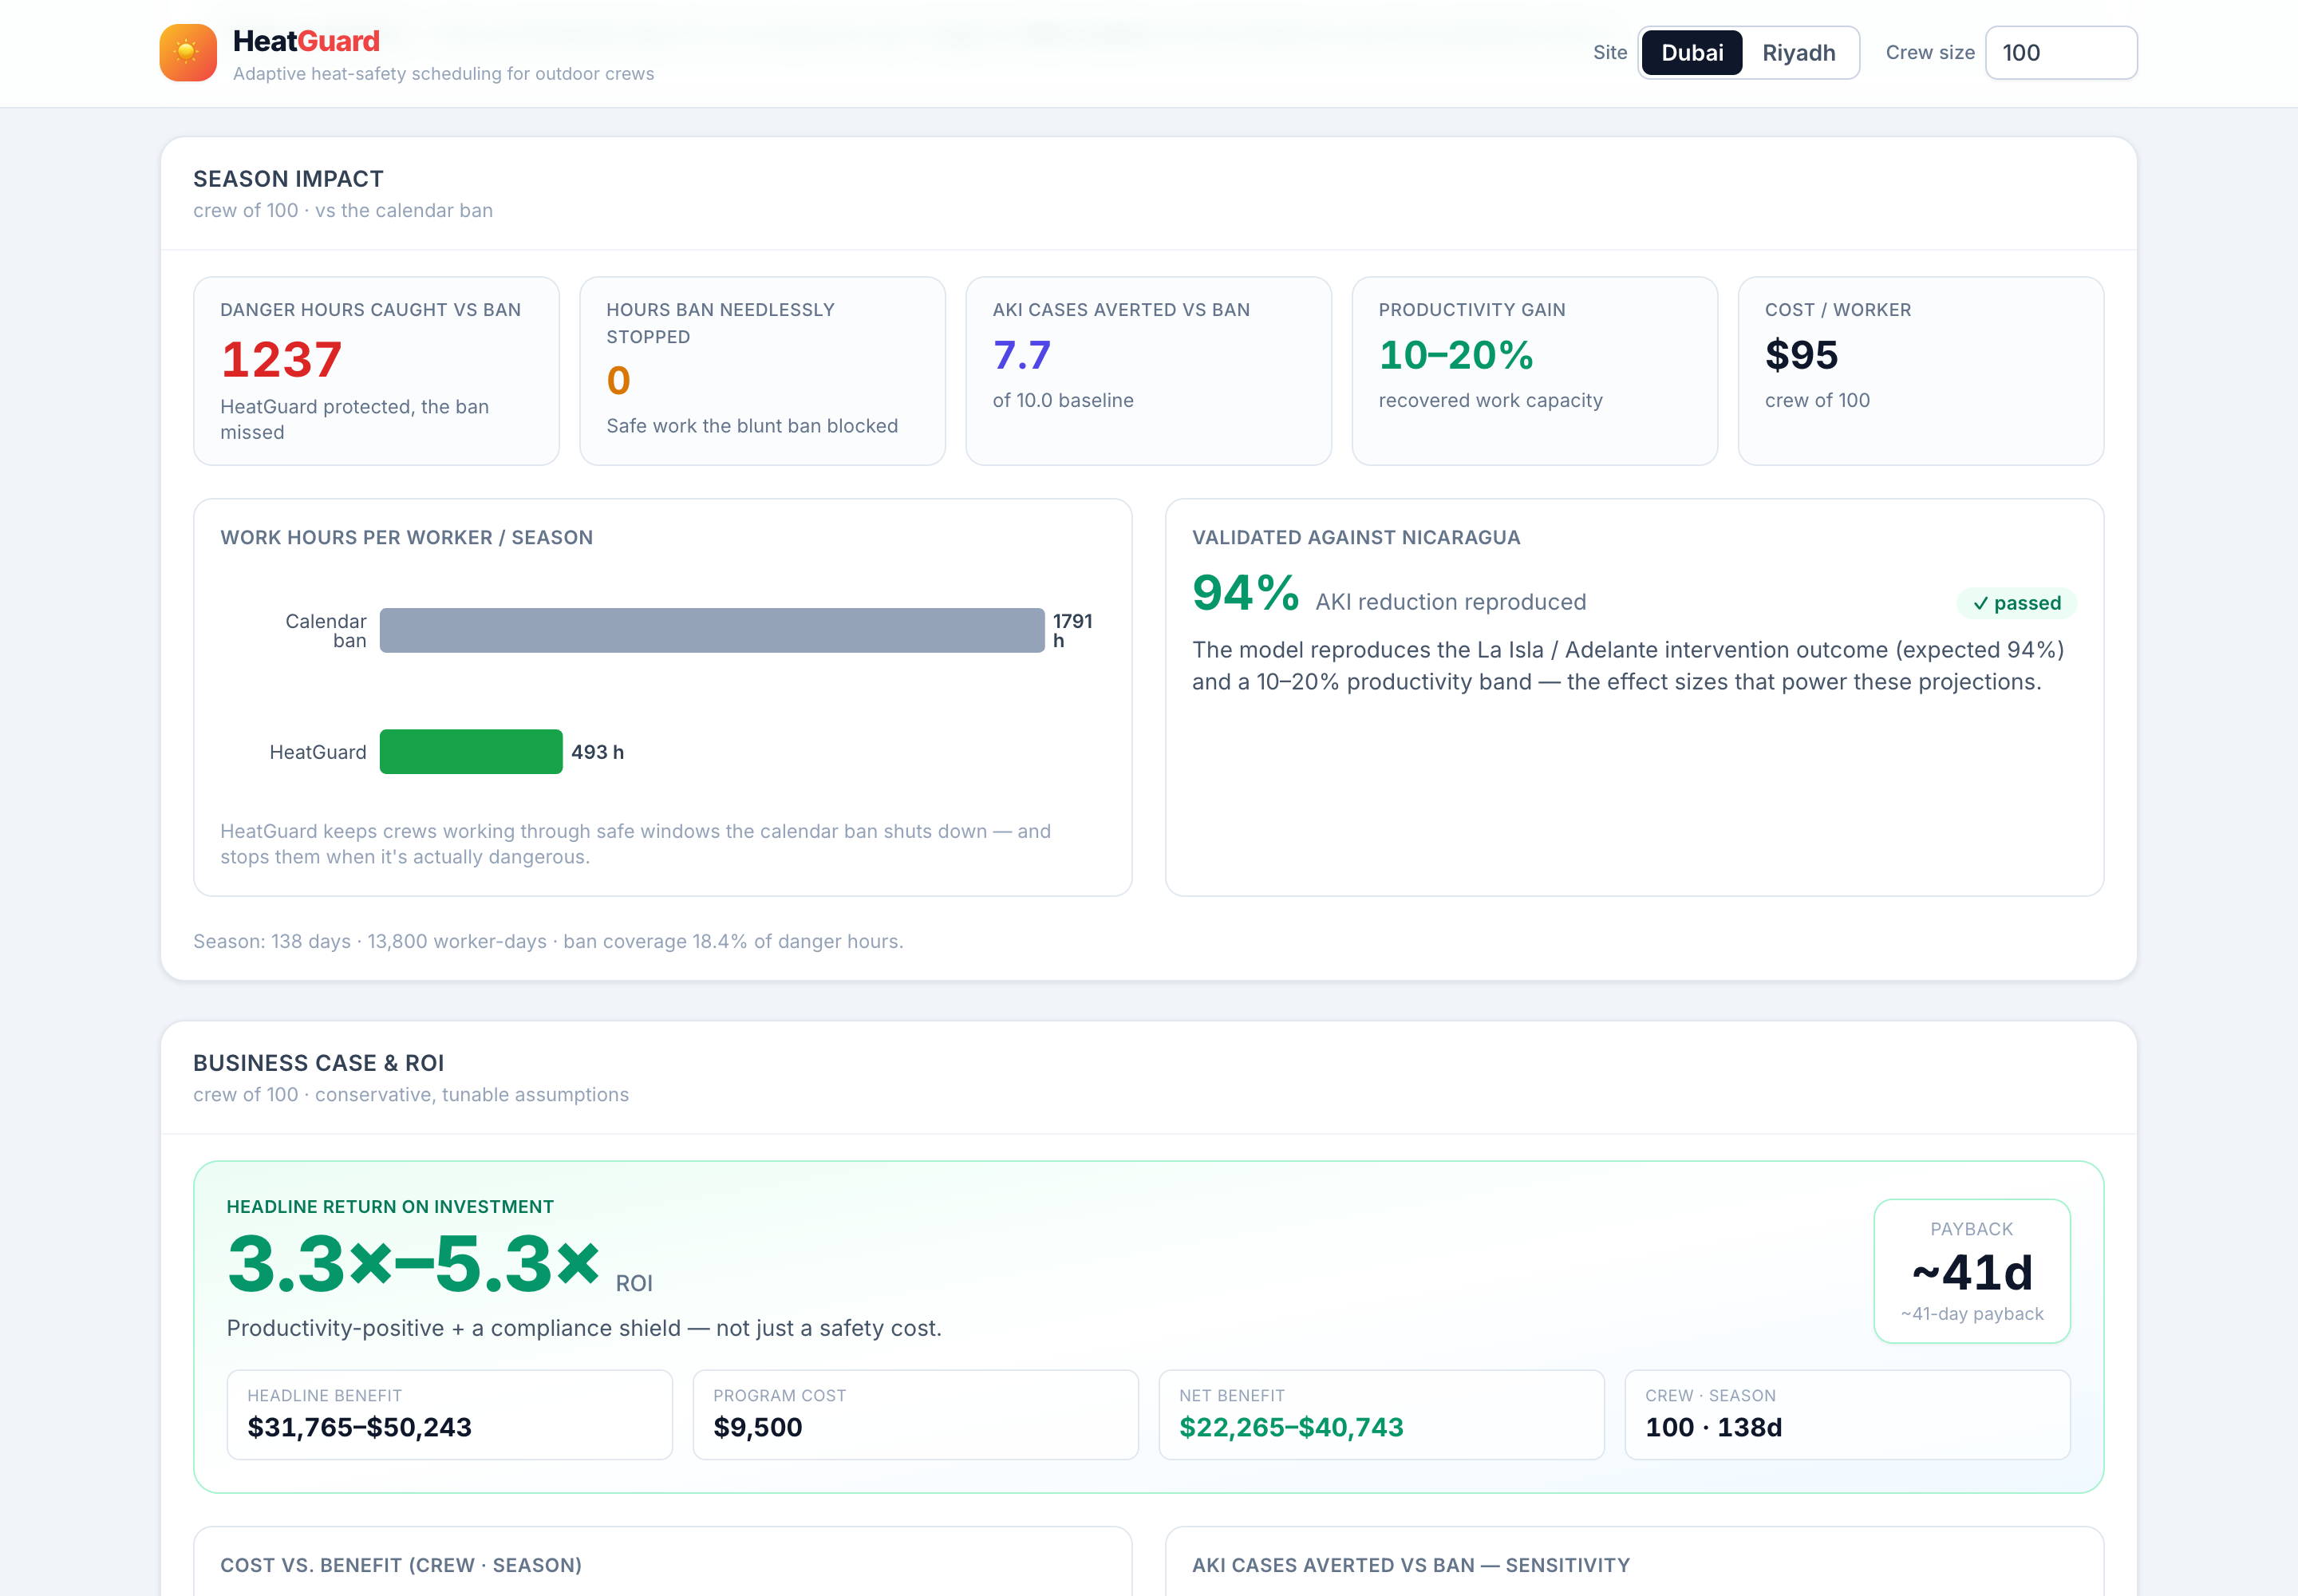
Task: Click the 493 h bar label
Action: tap(597, 752)
